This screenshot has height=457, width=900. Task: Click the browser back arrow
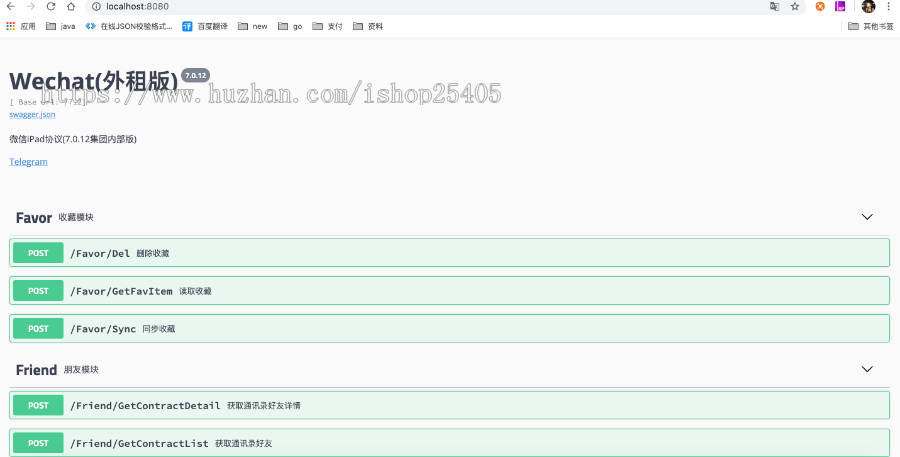pyautogui.click(x=10, y=6)
